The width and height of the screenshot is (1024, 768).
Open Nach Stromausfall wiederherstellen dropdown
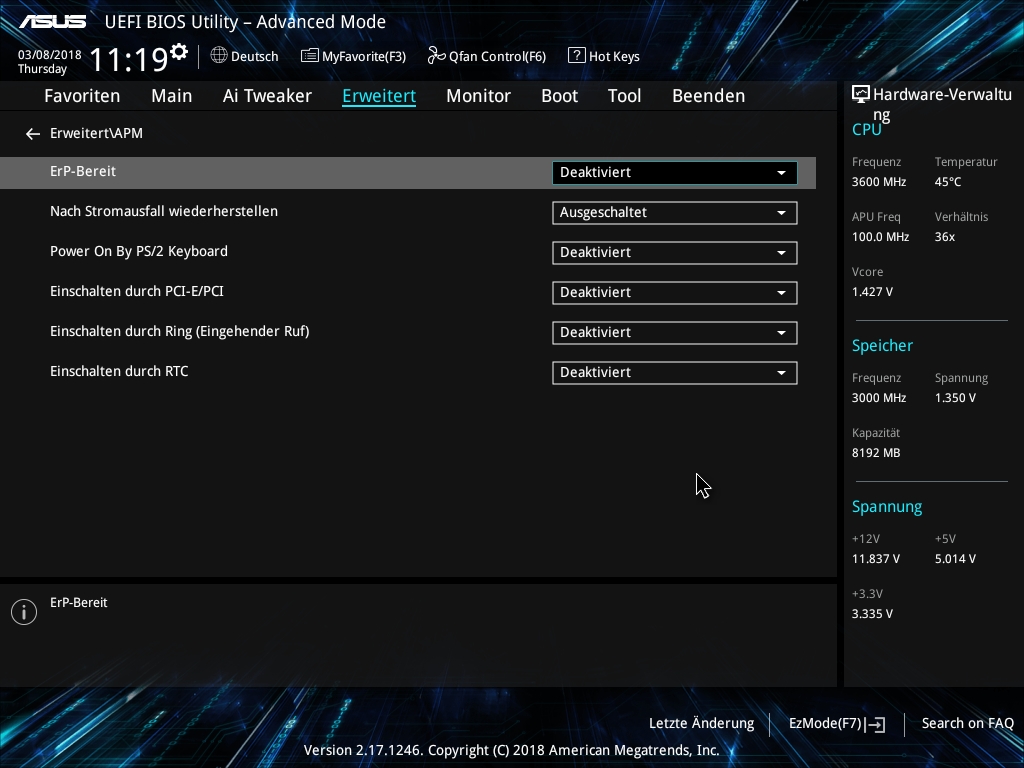click(x=675, y=213)
